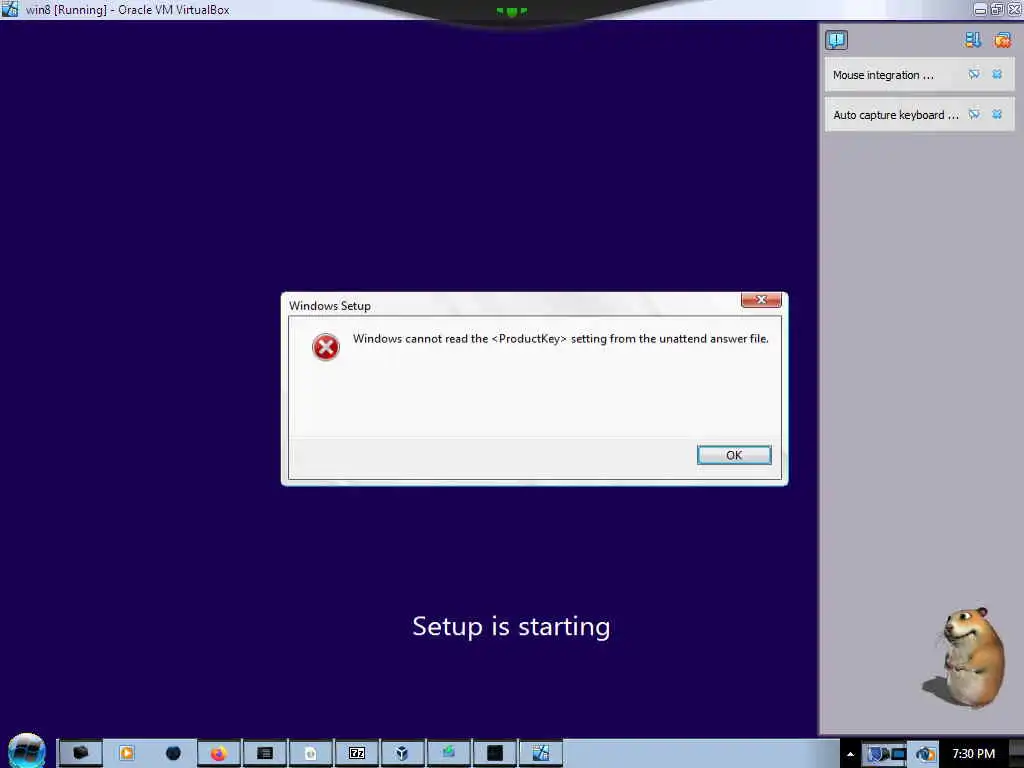Click OK in the Windows Setup dialog

click(734, 455)
